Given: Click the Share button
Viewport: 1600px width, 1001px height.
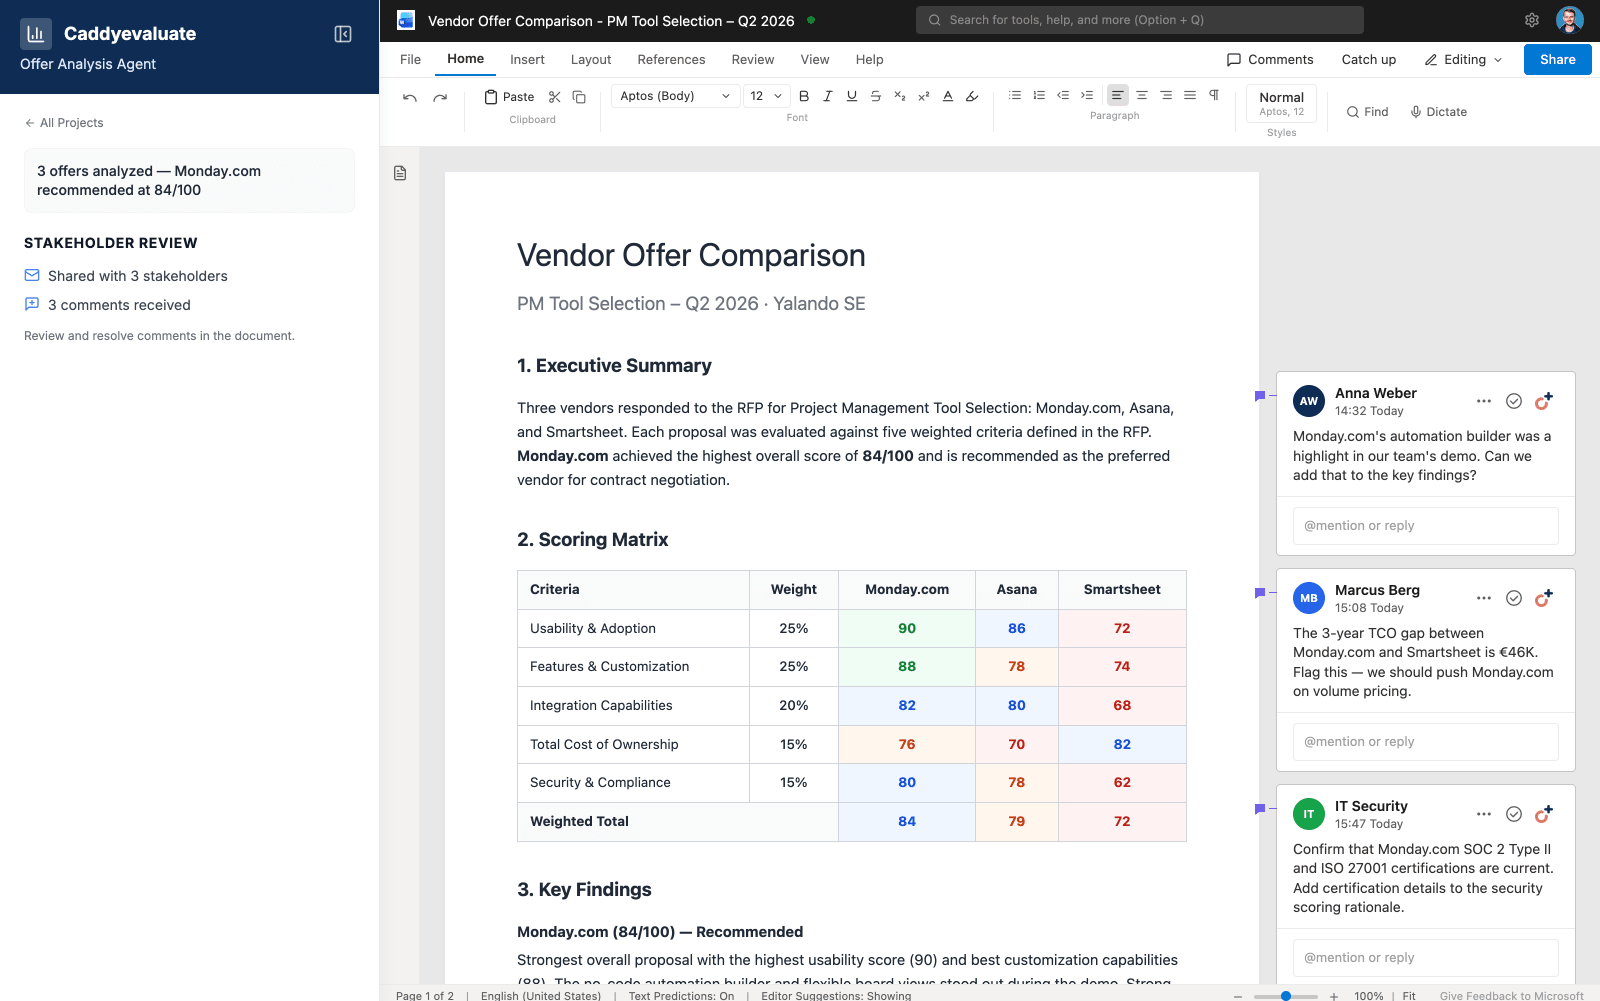Looking at the screenshot, I should click(1557, 60).
